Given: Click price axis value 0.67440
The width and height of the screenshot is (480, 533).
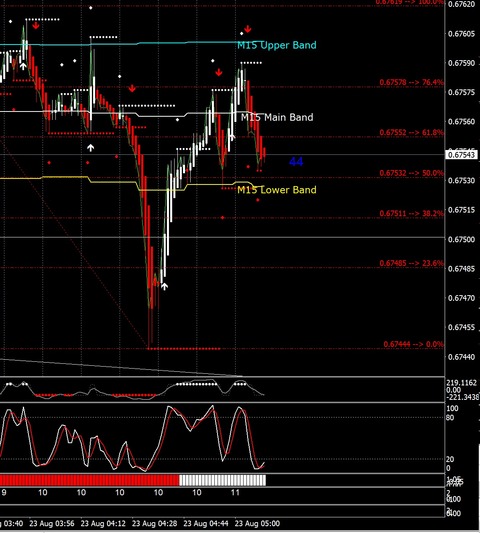Looking at the screenshot, I should (x=461, y=357).
